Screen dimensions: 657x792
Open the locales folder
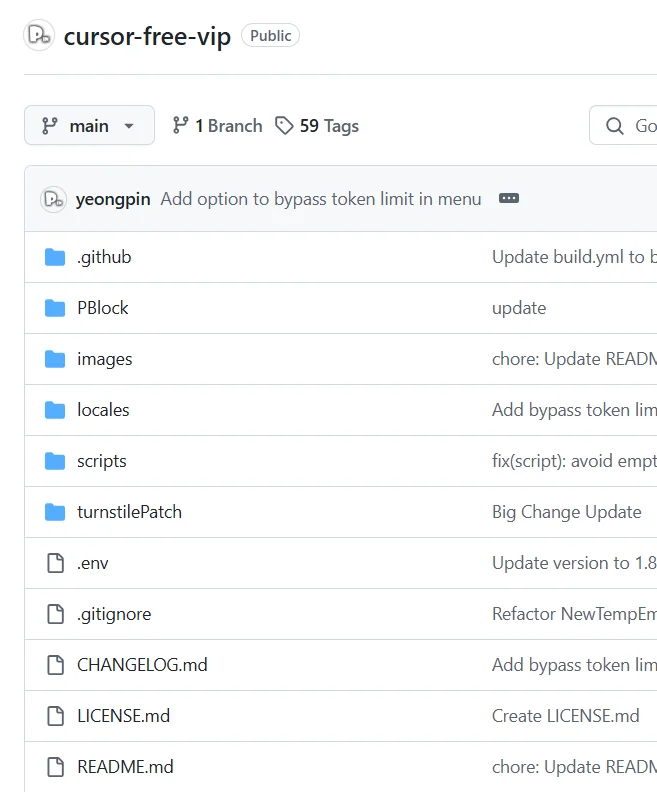tap(103, 410)
